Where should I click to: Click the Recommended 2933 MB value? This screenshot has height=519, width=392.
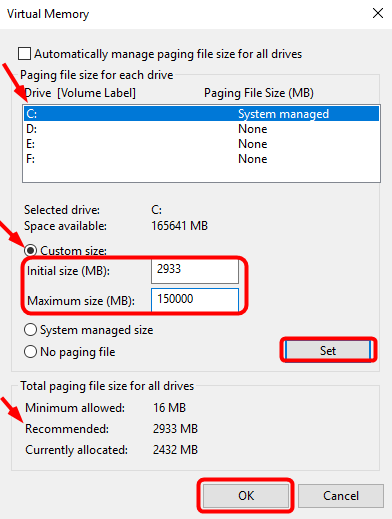[x=175, y=429]
